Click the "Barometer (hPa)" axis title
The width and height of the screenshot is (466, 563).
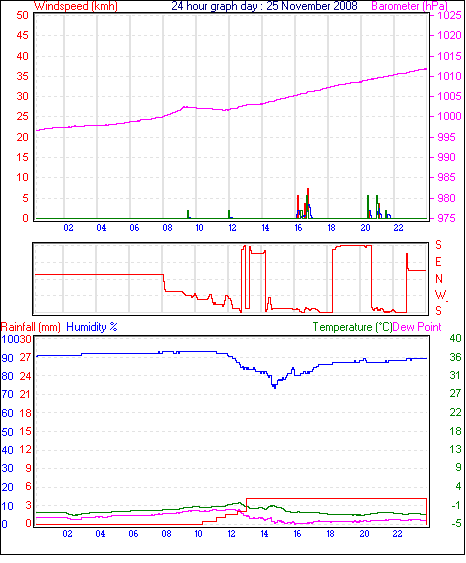click(x=409, y=6)
